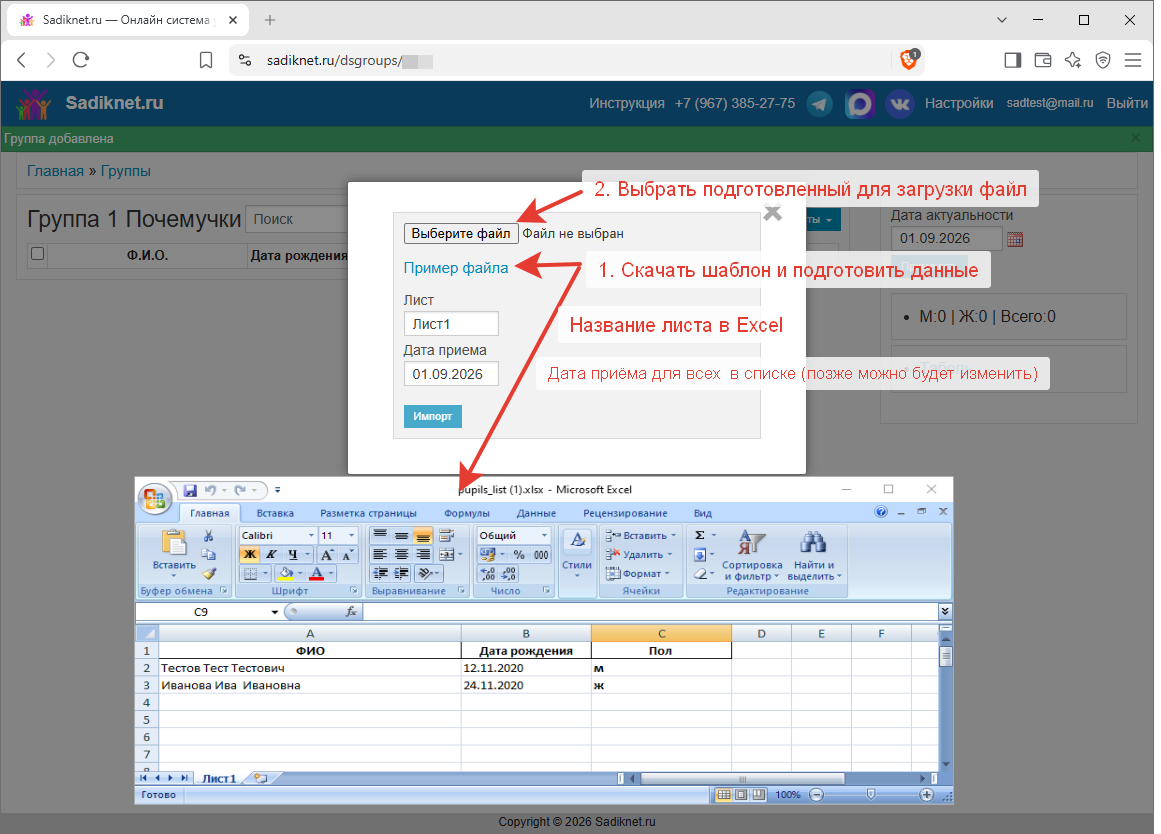The width and height of the screenshot is (1161, 834).
Task: Open the Telegram icon in site header
Action: [x=820, y=104]
